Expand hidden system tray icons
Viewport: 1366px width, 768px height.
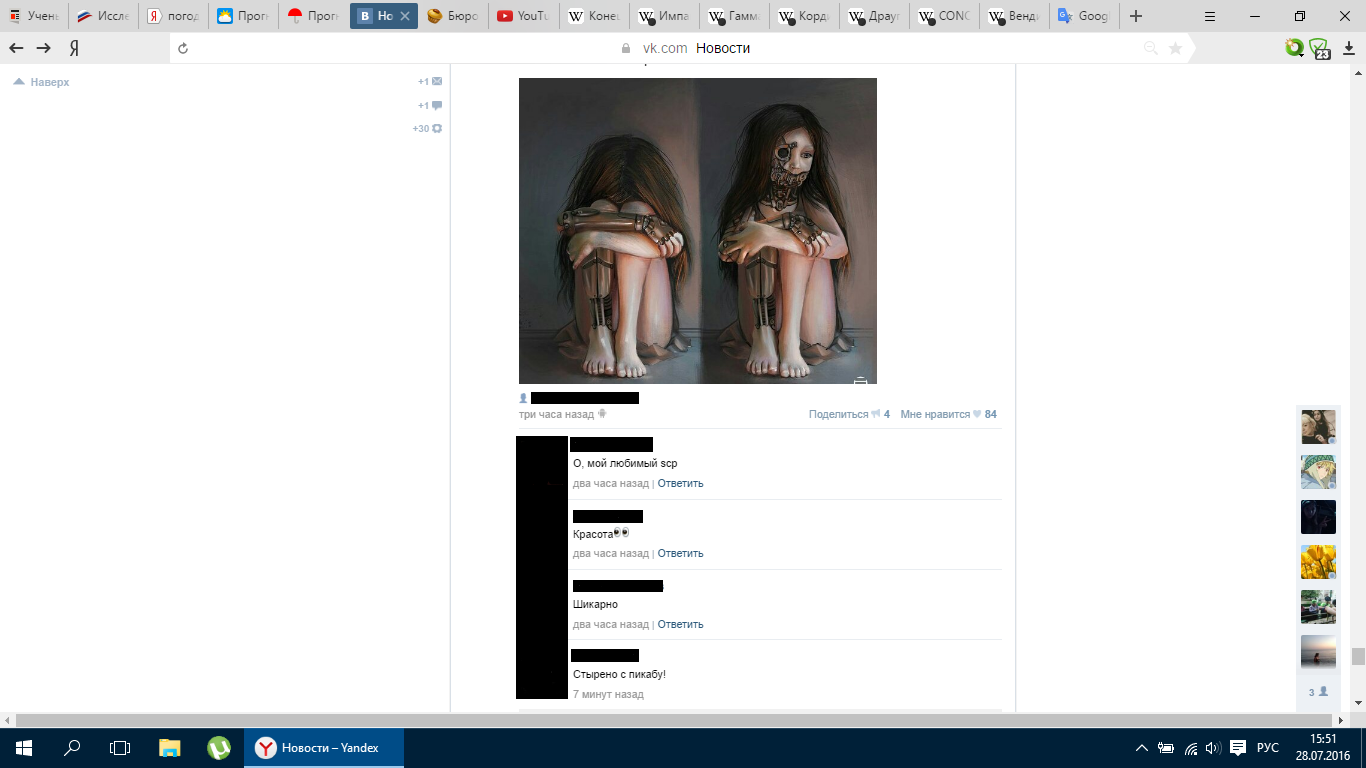click(x=1141, y=748)
